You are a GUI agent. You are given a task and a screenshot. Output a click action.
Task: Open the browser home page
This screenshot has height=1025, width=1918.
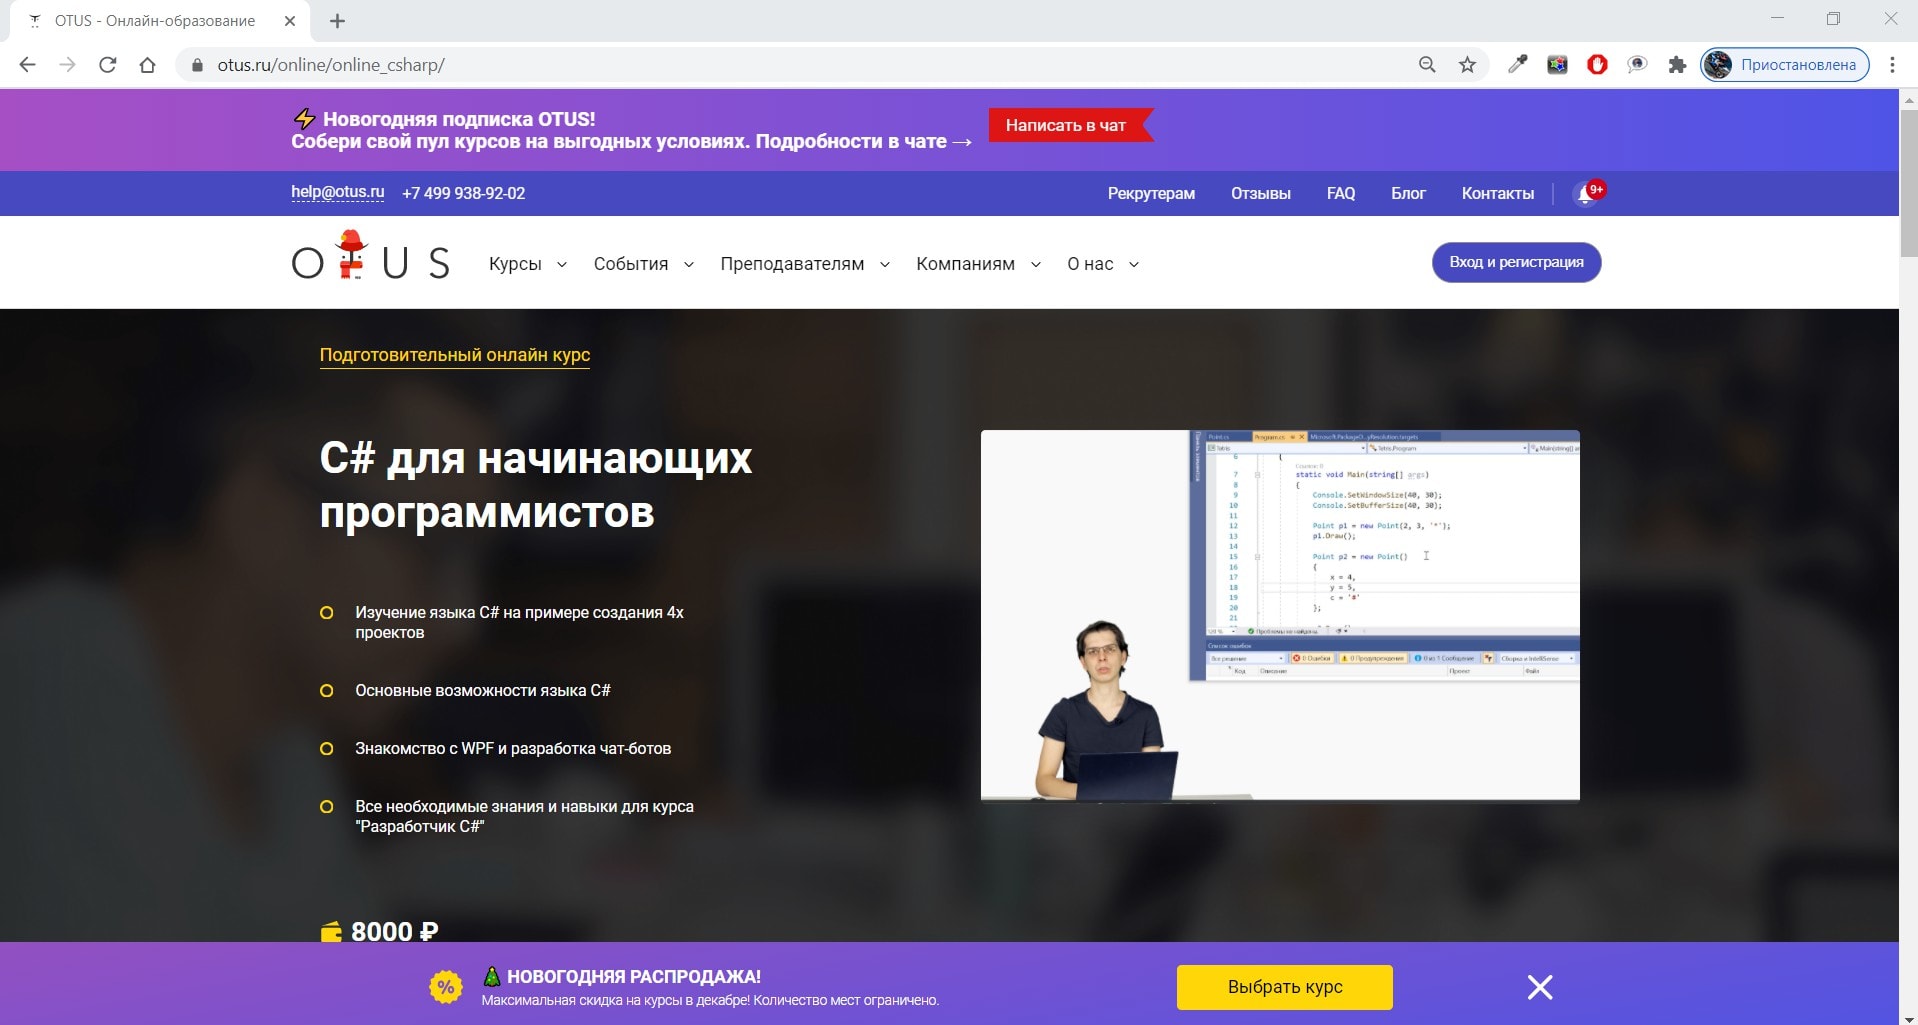(x=147, y=65)
